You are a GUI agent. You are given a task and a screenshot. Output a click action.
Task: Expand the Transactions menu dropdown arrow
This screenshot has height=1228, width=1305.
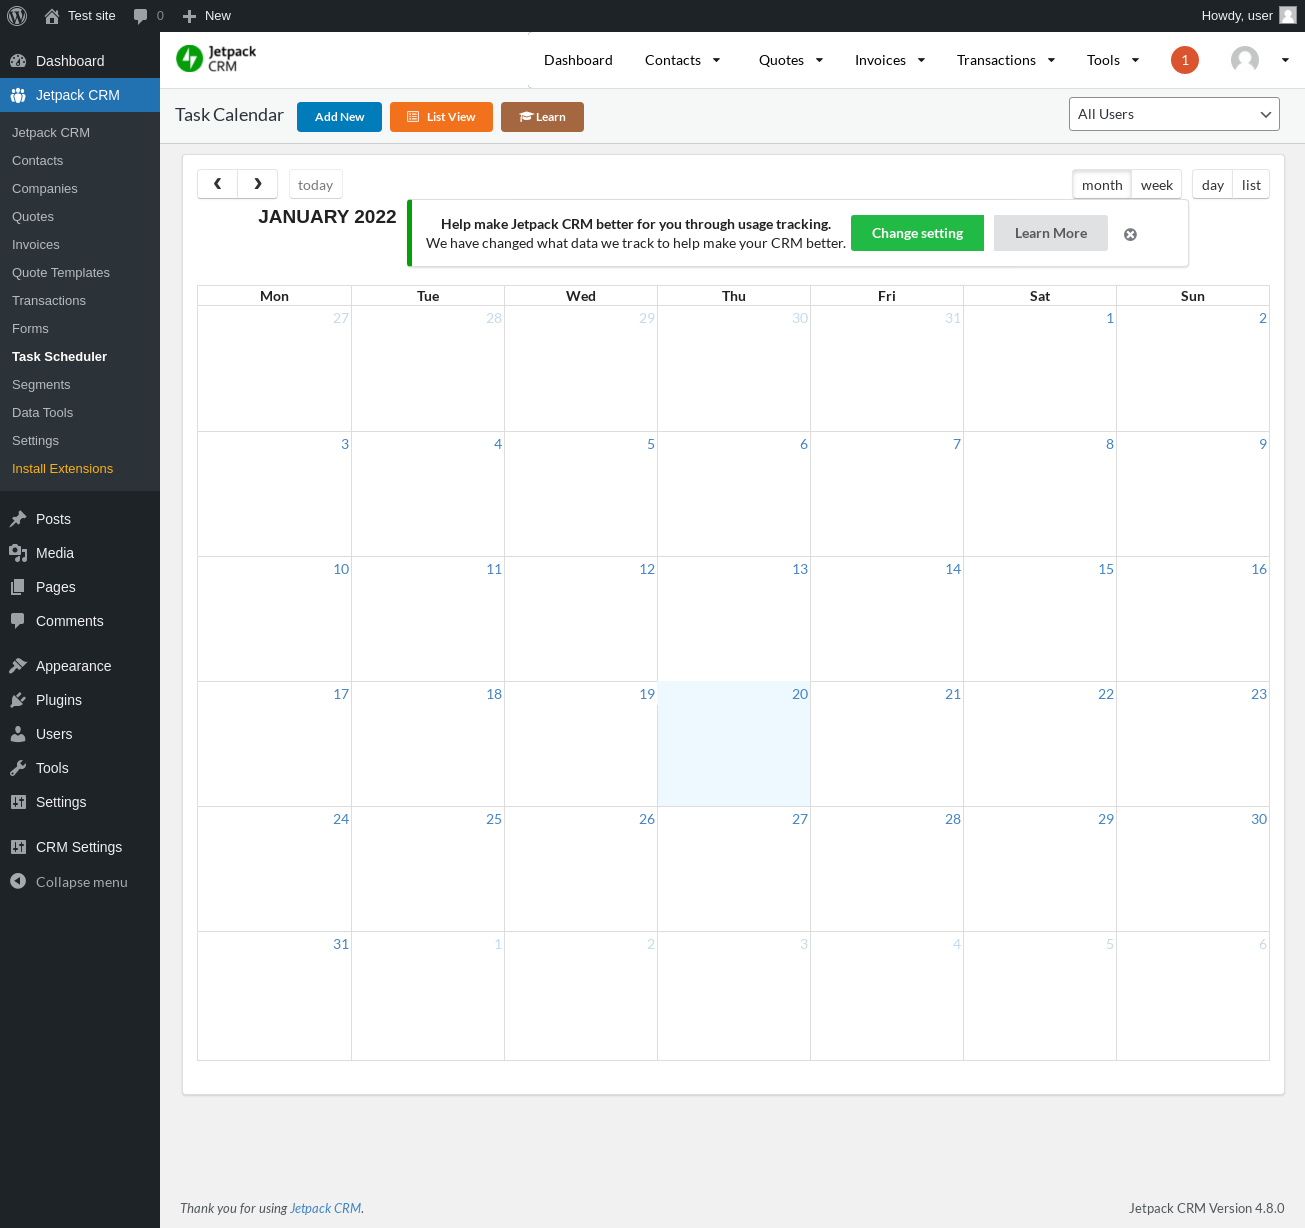[1051, 60]
